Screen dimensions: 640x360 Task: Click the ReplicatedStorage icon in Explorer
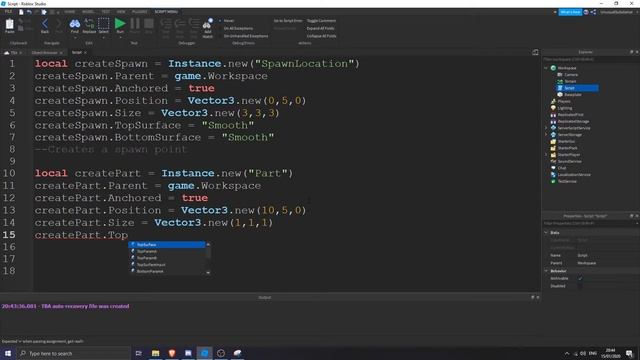[553, 121]
